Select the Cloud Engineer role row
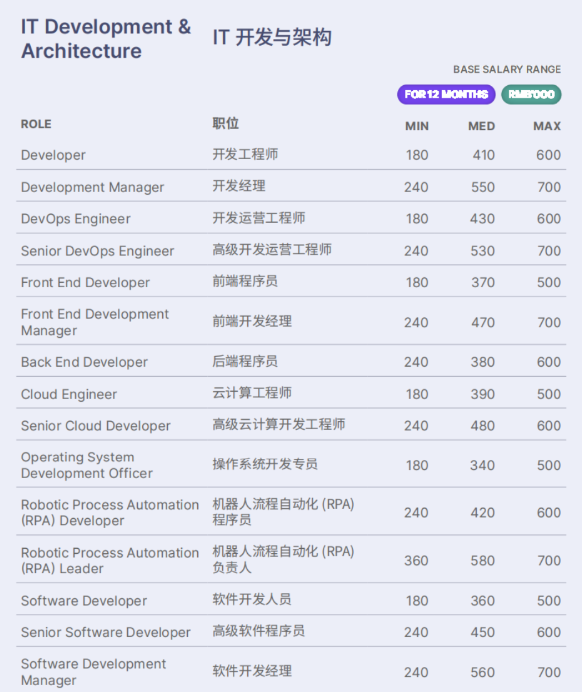 [291, 394]
